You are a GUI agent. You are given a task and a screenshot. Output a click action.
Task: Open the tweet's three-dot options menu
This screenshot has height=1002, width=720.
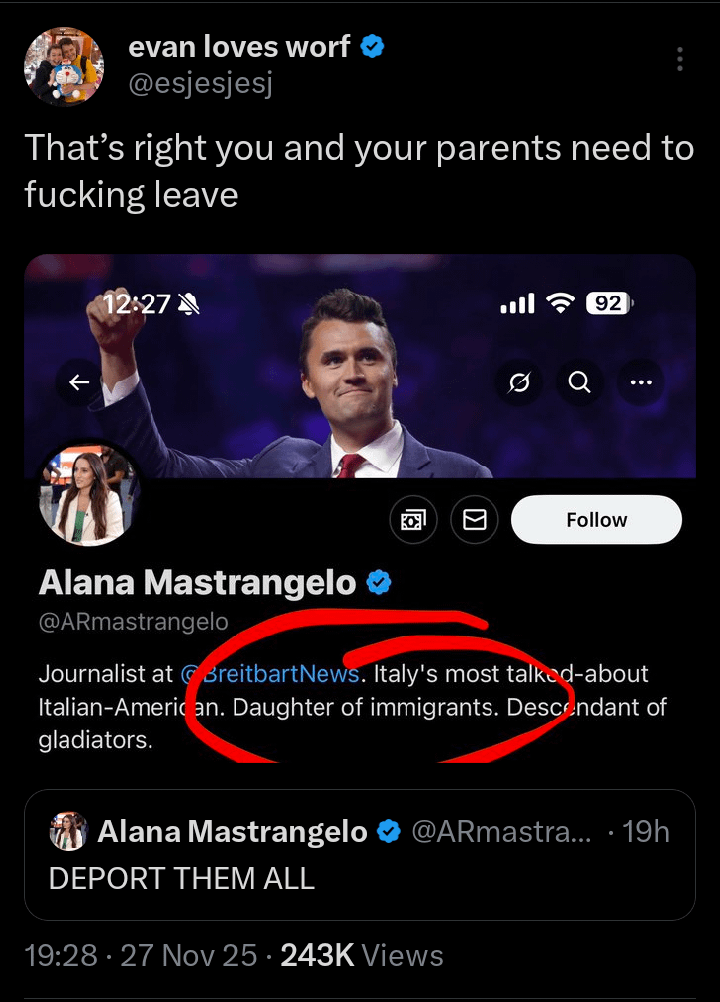680,59
